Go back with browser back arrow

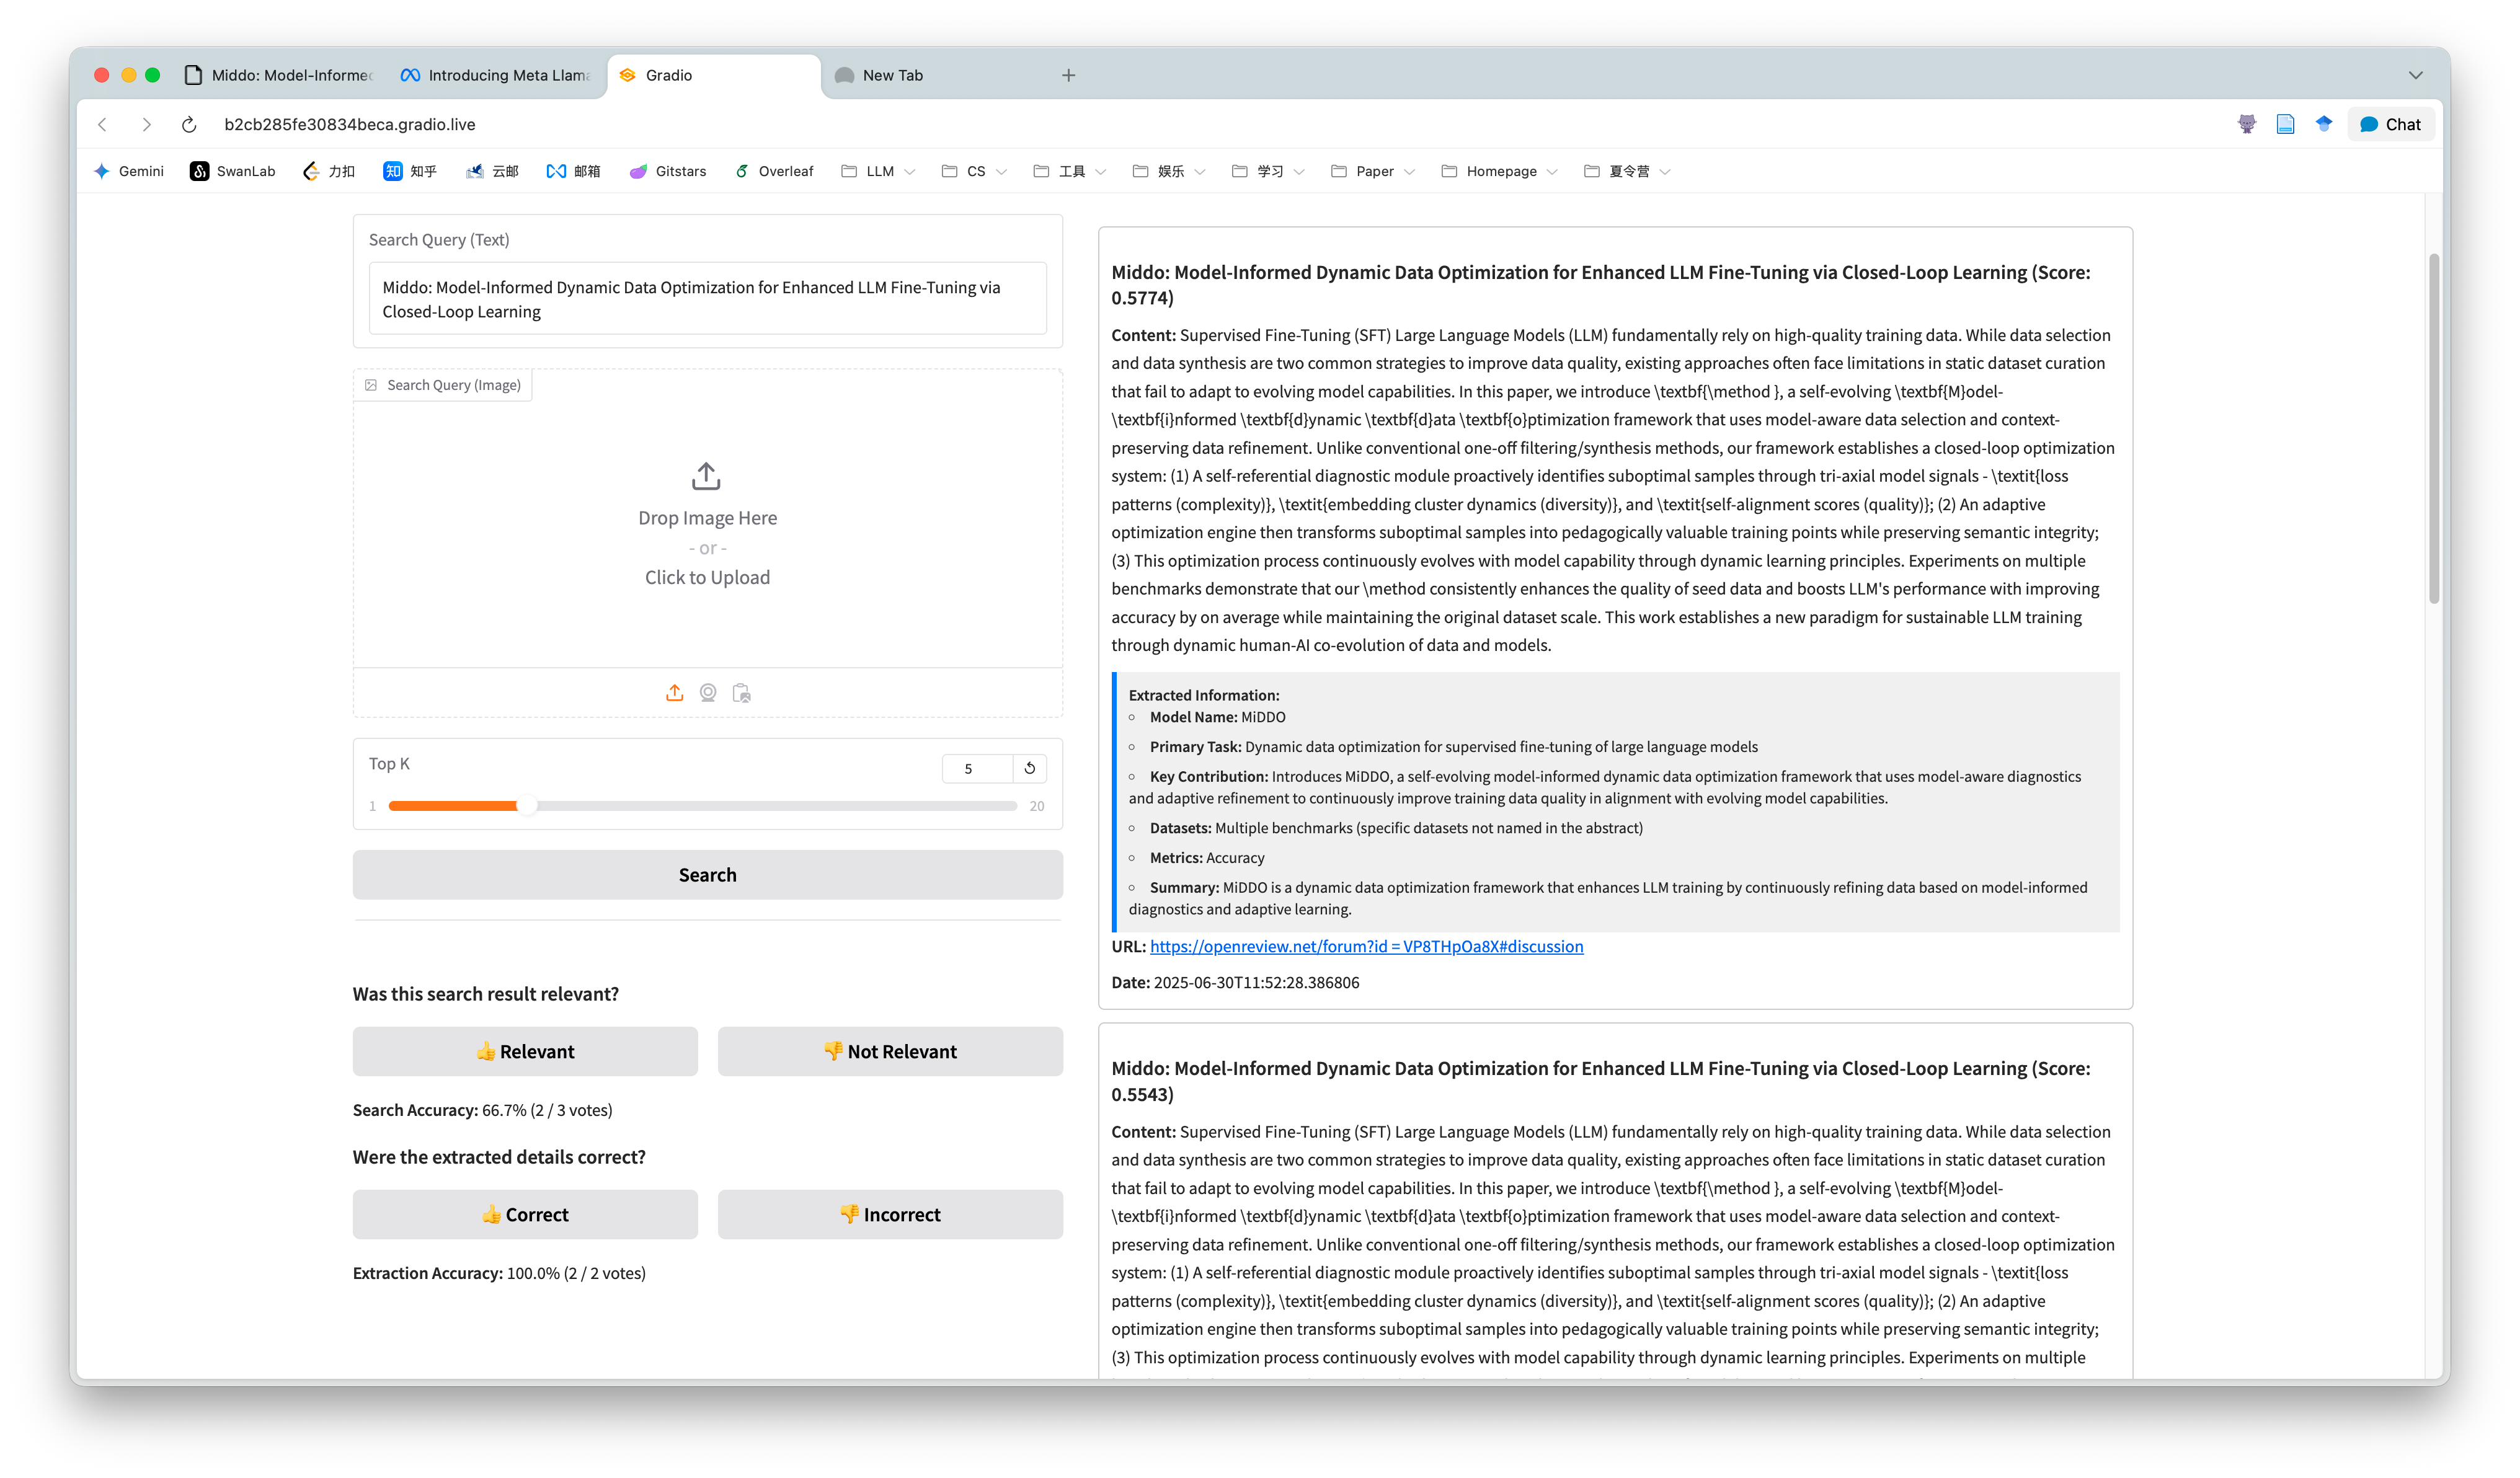point(103,124)
